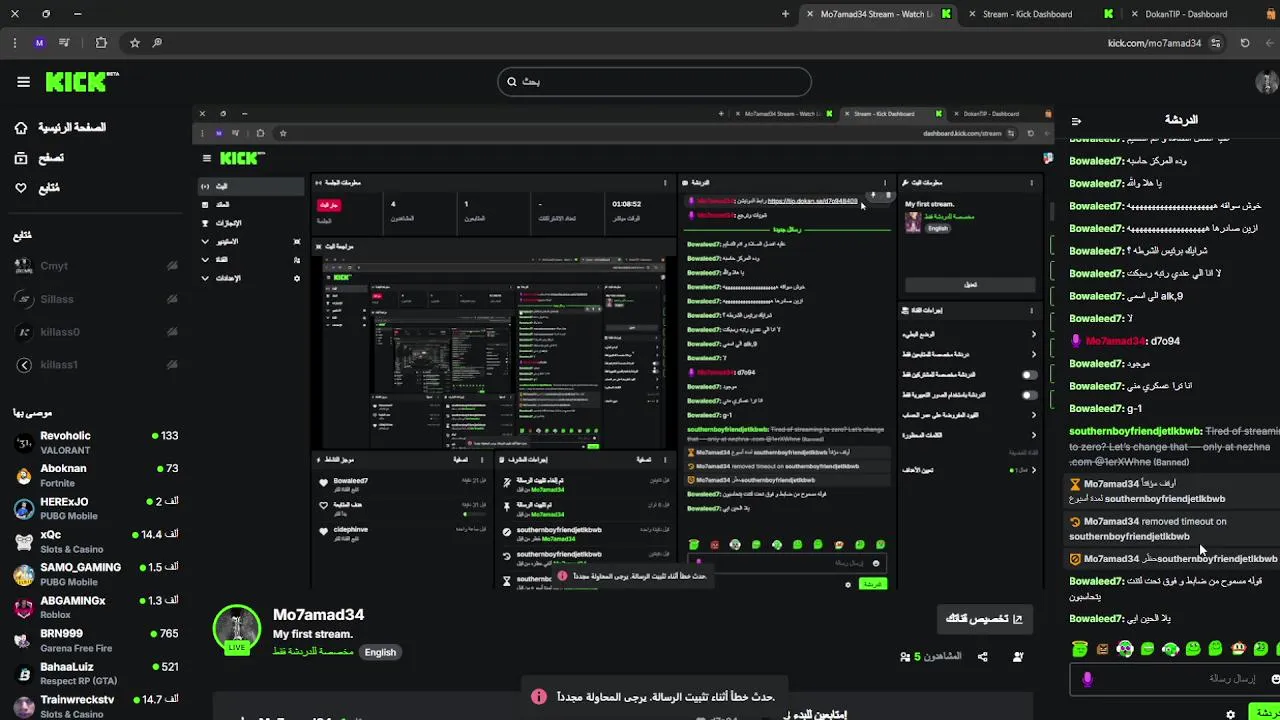Image resolution: width=1280 pixels, height=720 pixels.
Task: Bookmark this page with the star icon
Action: [134, 43]
